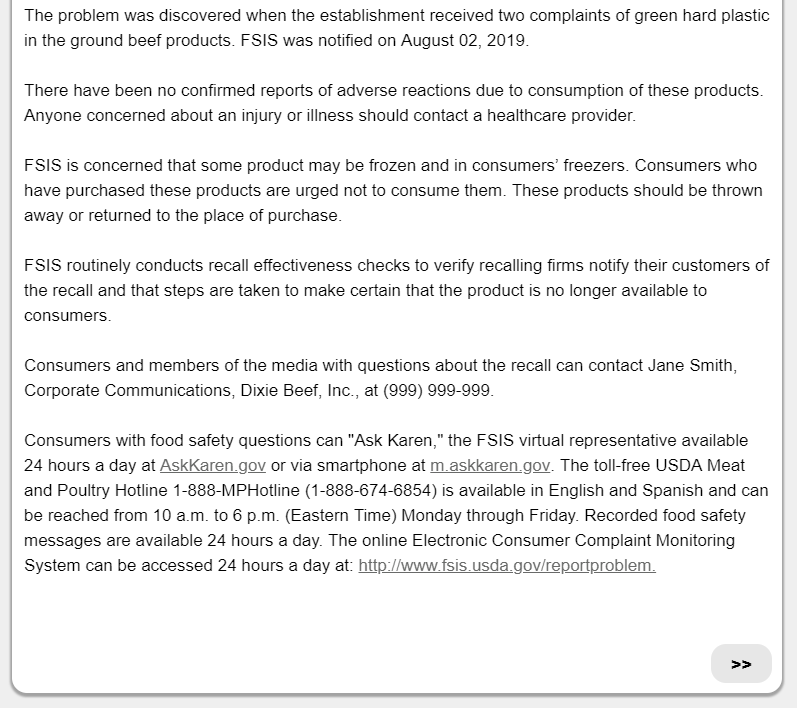
Task: Open the fsis.usda.gov/reportproblem link
Action: [x=506, y=565]
